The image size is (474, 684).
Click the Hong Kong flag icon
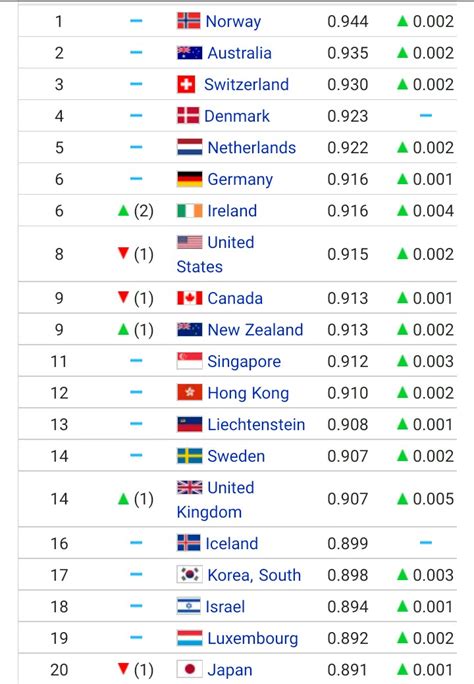(190, 393)
